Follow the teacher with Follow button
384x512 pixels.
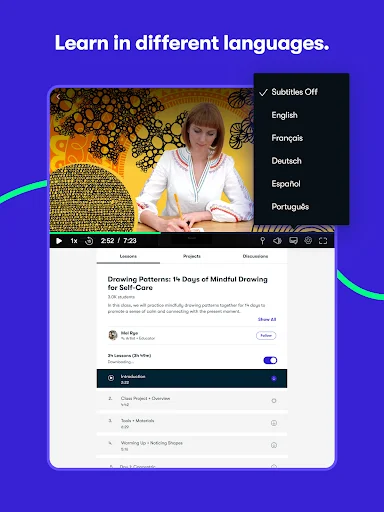point(266,335)
